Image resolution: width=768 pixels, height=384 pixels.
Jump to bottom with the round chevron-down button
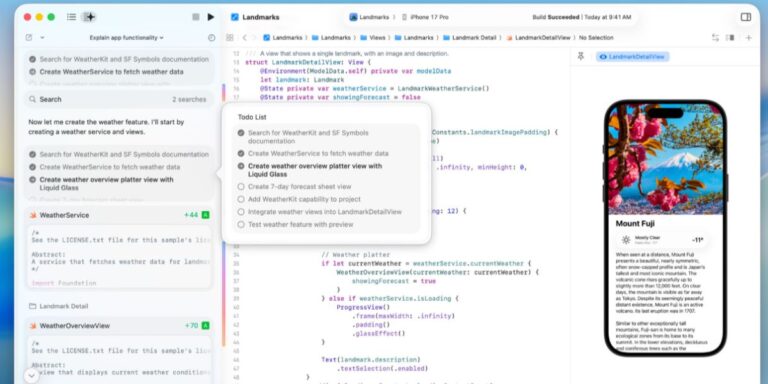tap(31, 376)
